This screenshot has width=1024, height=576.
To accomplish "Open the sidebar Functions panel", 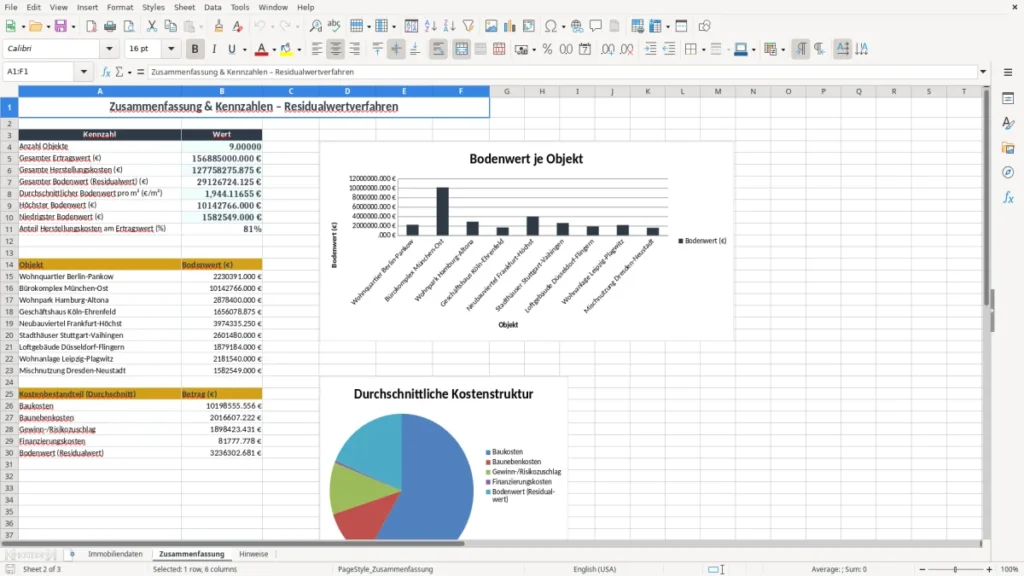I will coord(1008,197).
